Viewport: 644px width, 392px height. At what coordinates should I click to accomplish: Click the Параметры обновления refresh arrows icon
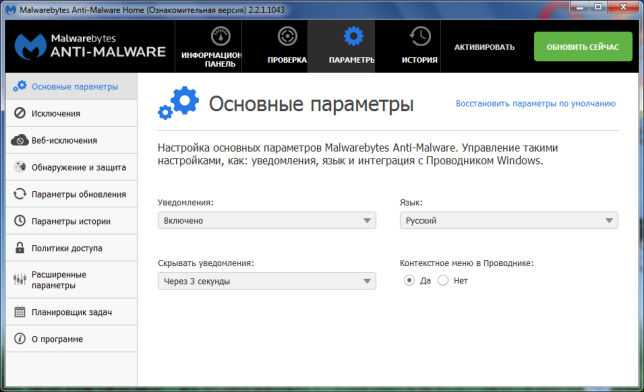[20, 194]
